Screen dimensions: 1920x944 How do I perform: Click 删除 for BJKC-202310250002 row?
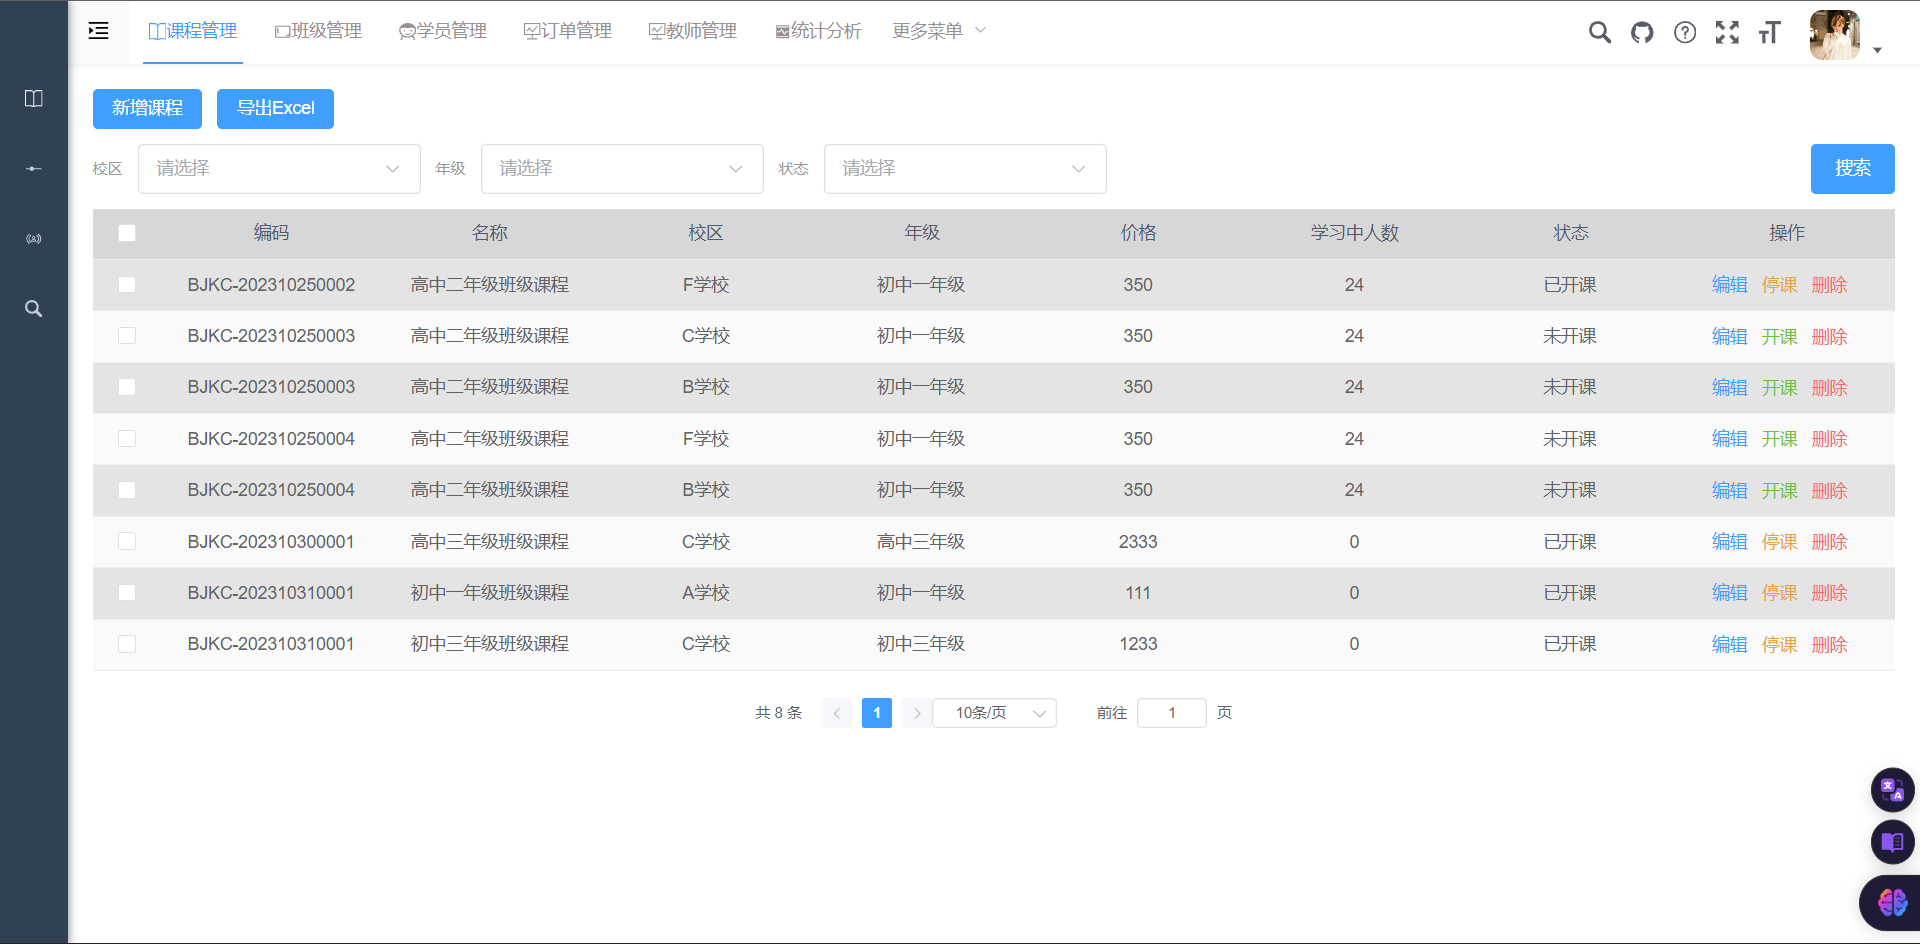click(1829, 285)
